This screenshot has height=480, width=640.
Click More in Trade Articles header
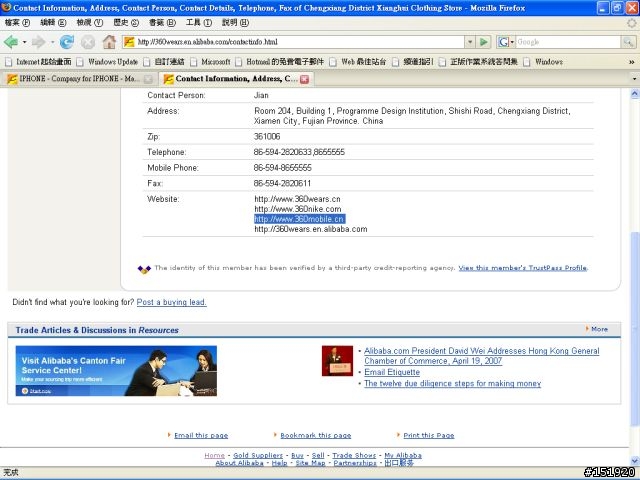(599, 329)
